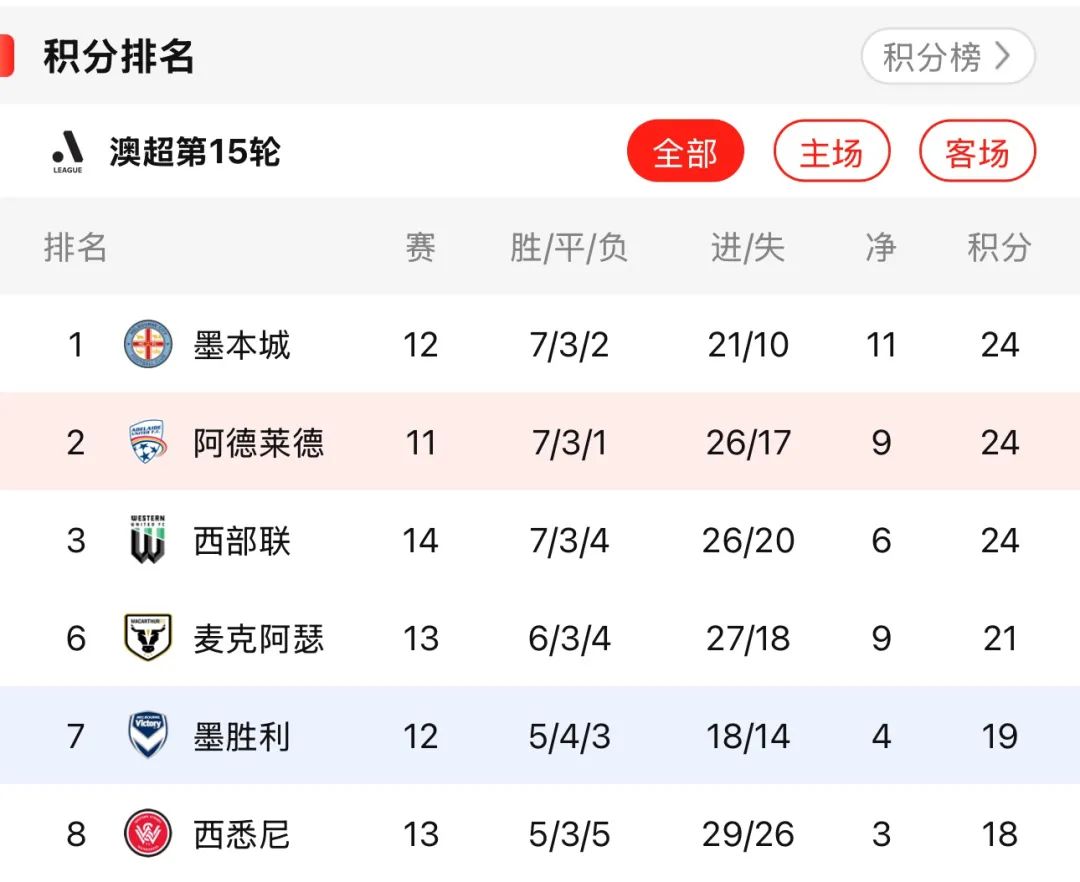The width and height of the screenshot is (1080, 882).
Task: Click the Adelaide United club crest
Action: [148, 442]
